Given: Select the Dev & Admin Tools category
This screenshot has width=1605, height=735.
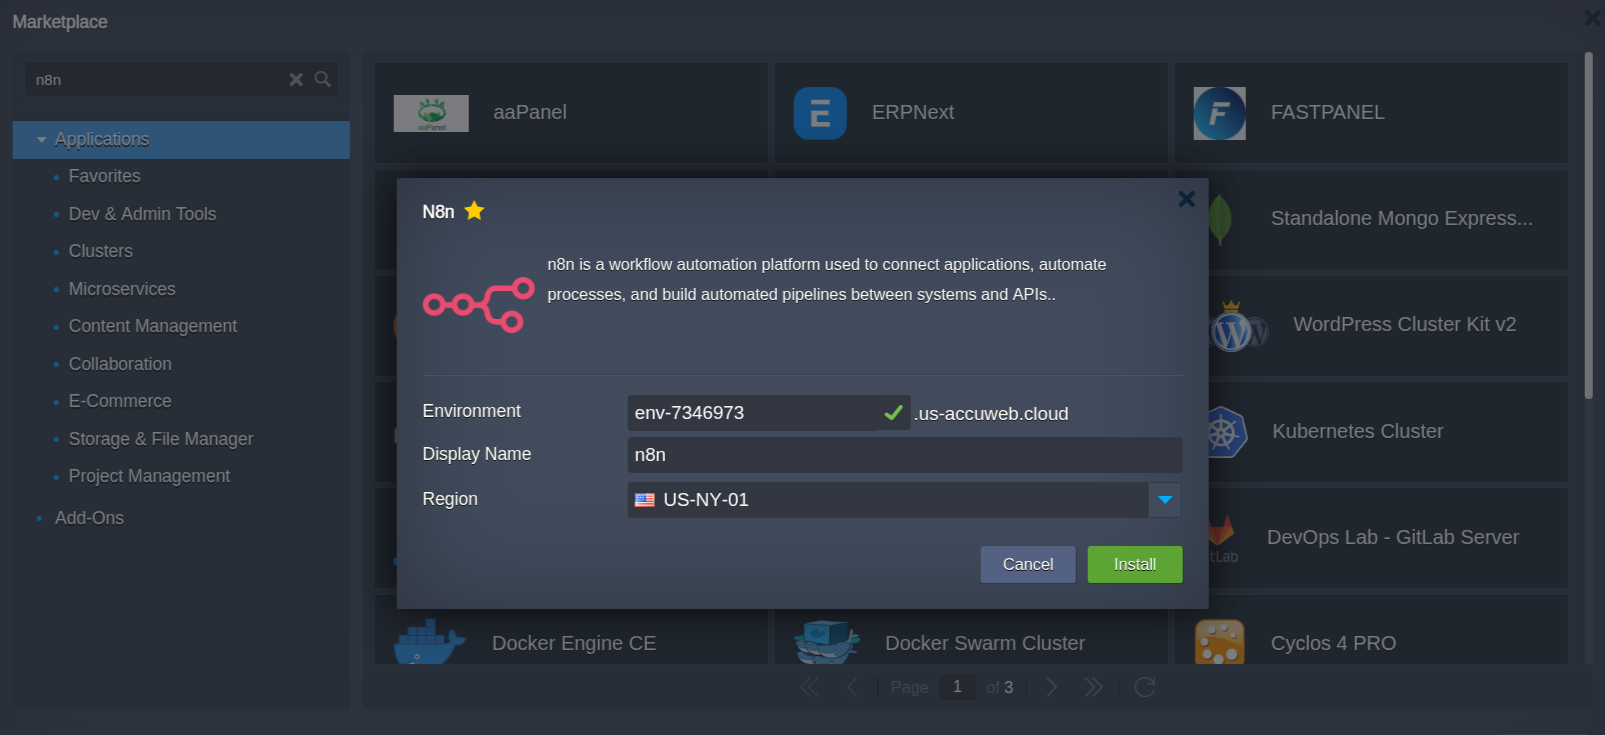Looking at the screenshot, I should [x=142, y=214].
